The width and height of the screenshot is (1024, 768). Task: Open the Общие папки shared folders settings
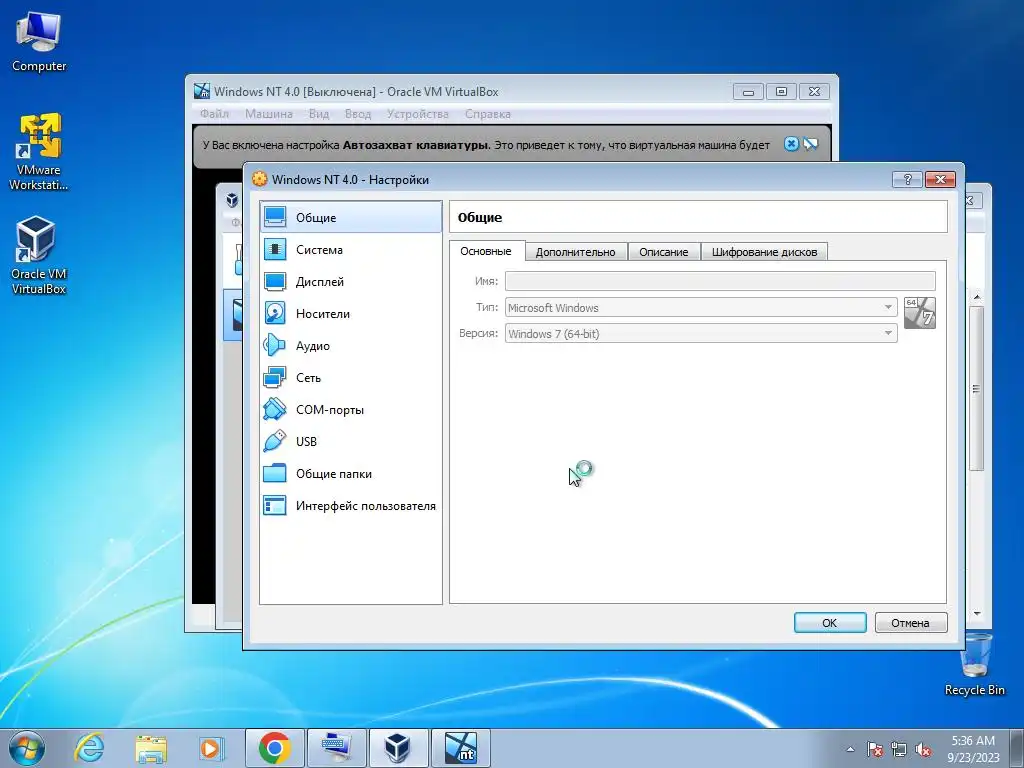click(351, 473)
